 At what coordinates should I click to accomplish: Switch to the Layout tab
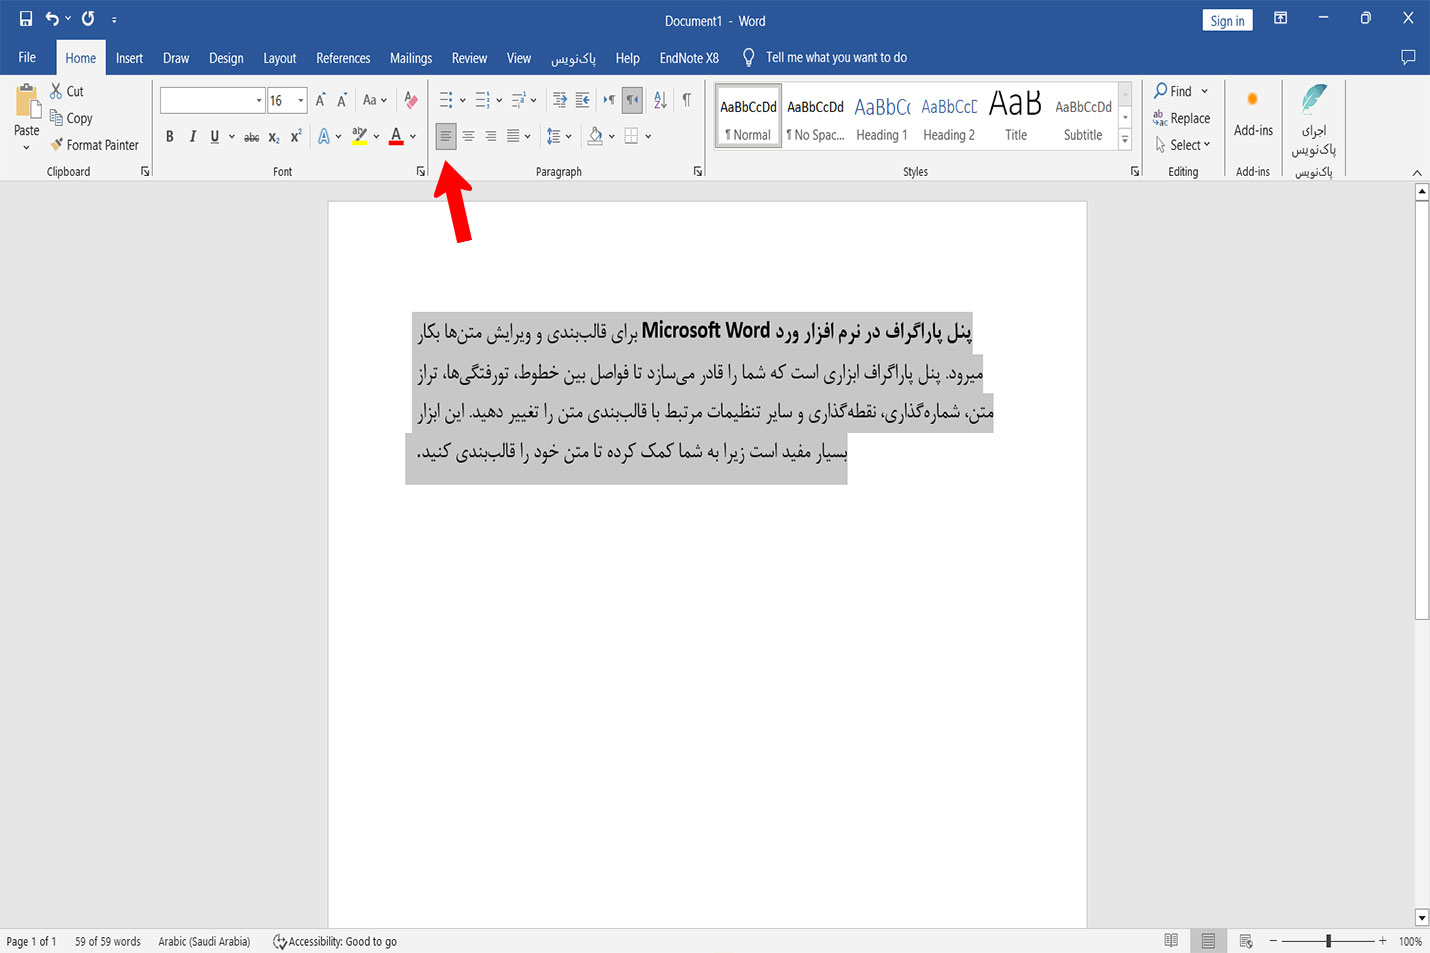[280, 58]
